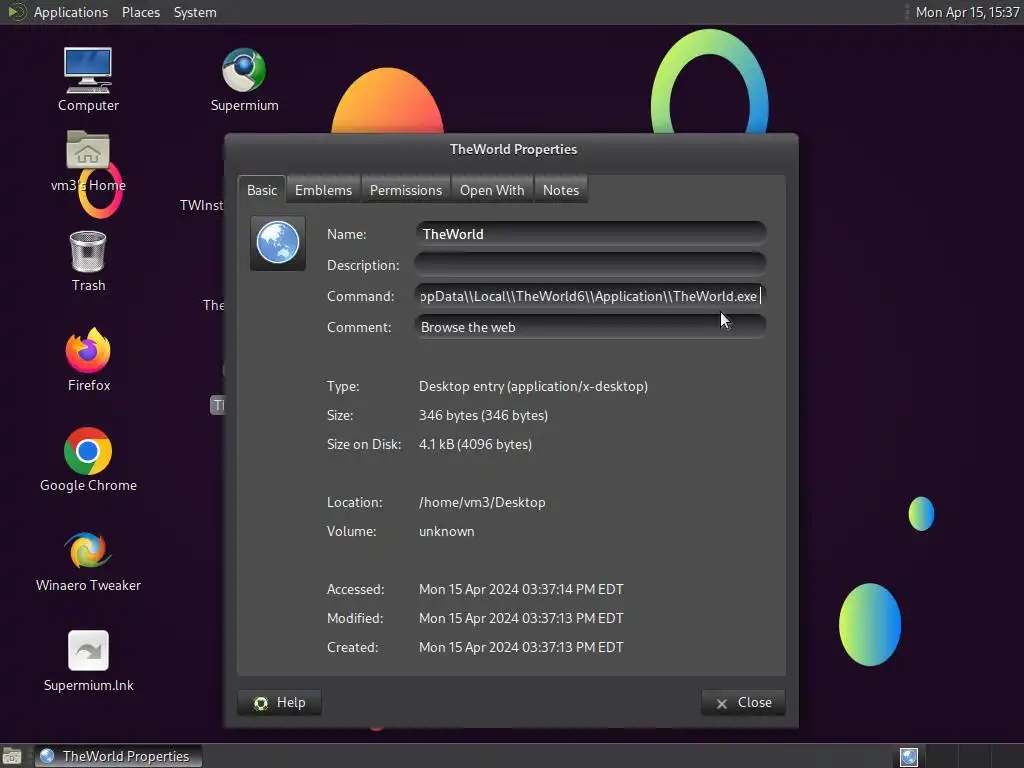This screenshot has height=768, width=1024.
Task: Switch to the Notes tab
Action: point(561,190)
